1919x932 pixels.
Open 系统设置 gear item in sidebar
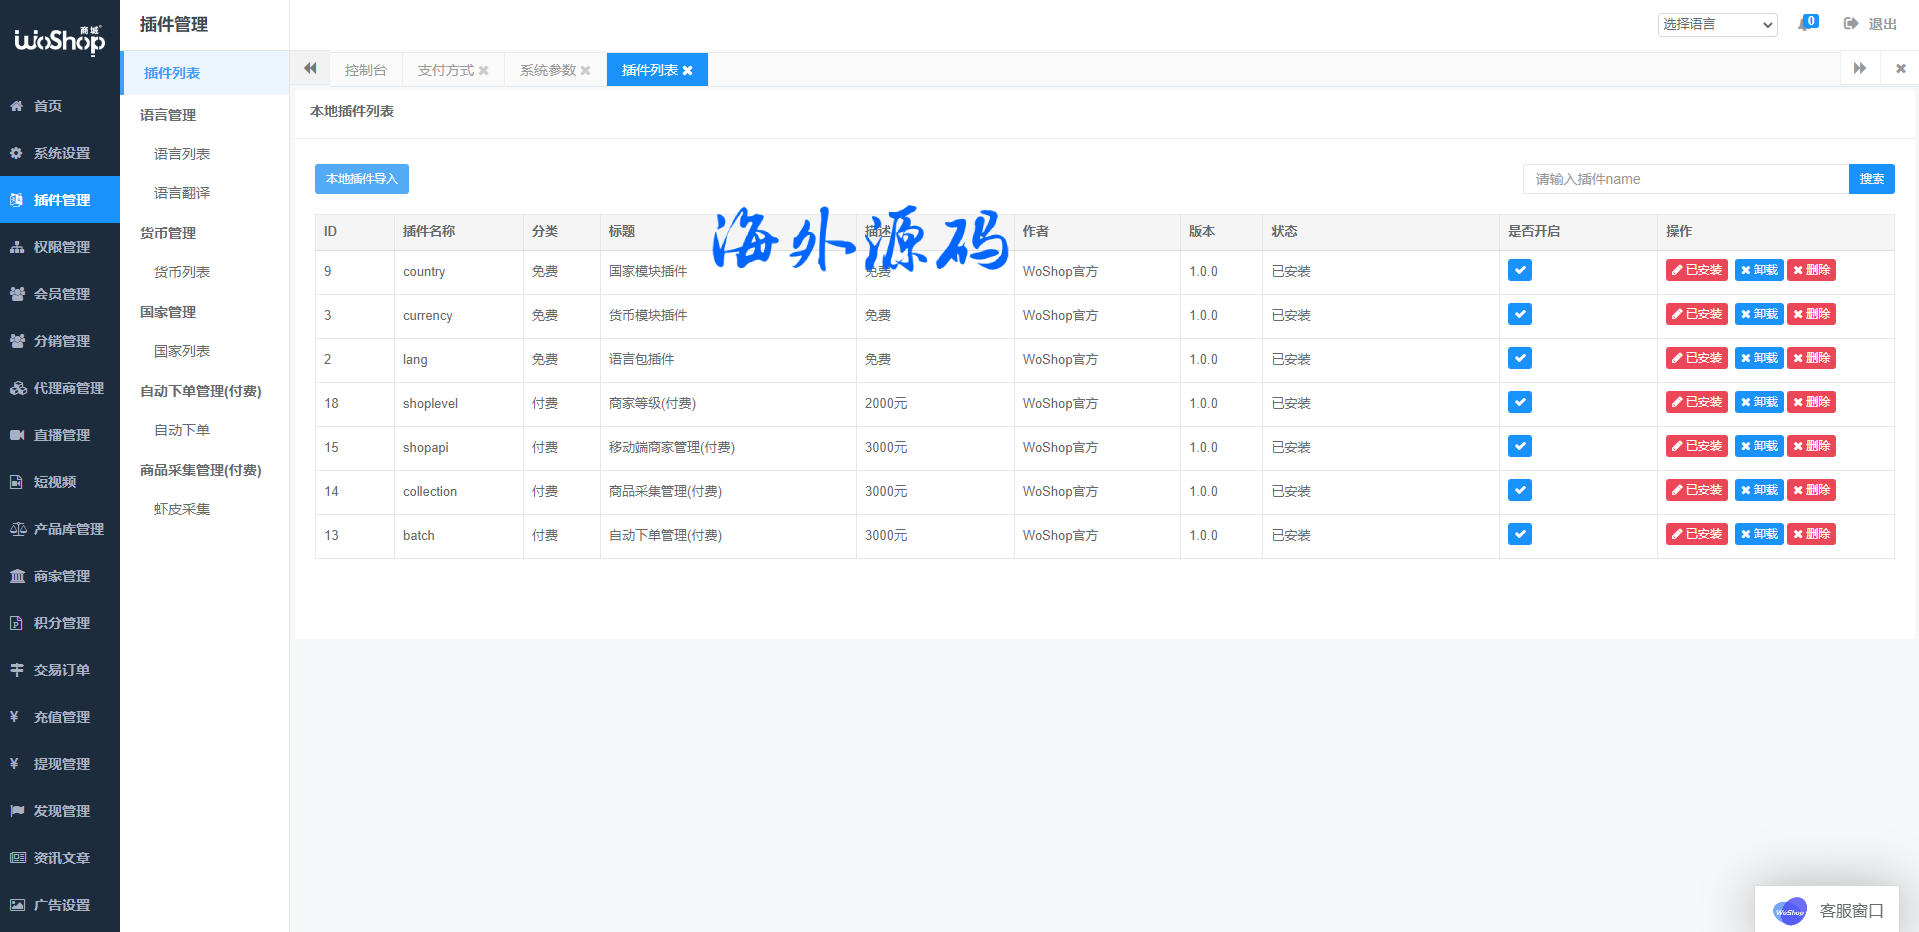tap(17, 153)
